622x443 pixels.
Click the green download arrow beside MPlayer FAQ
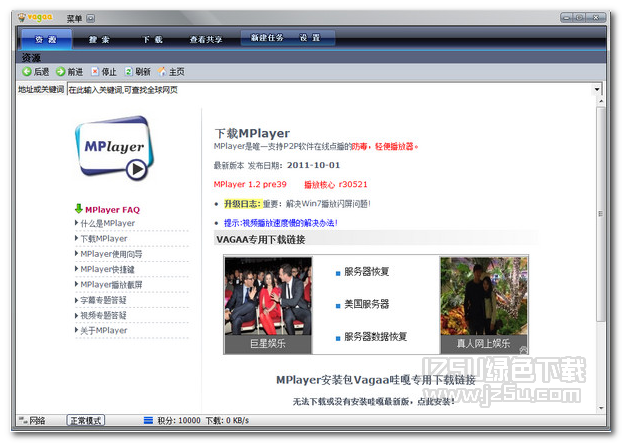[79, 209]
